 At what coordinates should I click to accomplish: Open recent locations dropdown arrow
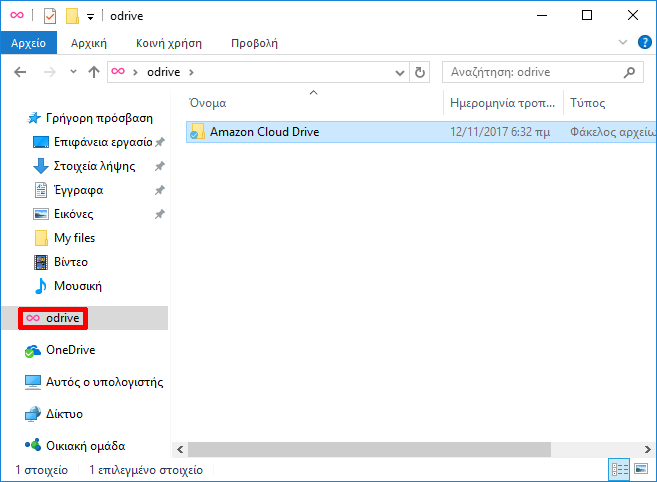point(73,72)
